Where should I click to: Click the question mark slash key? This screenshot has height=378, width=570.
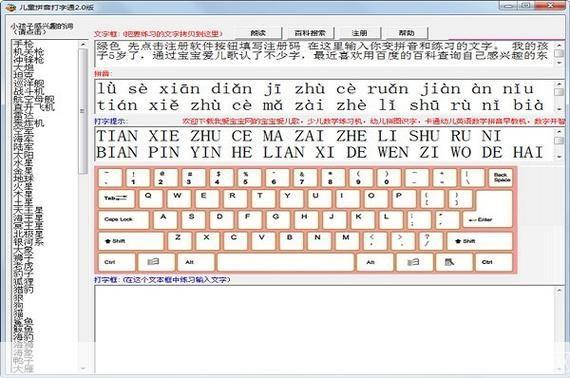pos(432,241)
